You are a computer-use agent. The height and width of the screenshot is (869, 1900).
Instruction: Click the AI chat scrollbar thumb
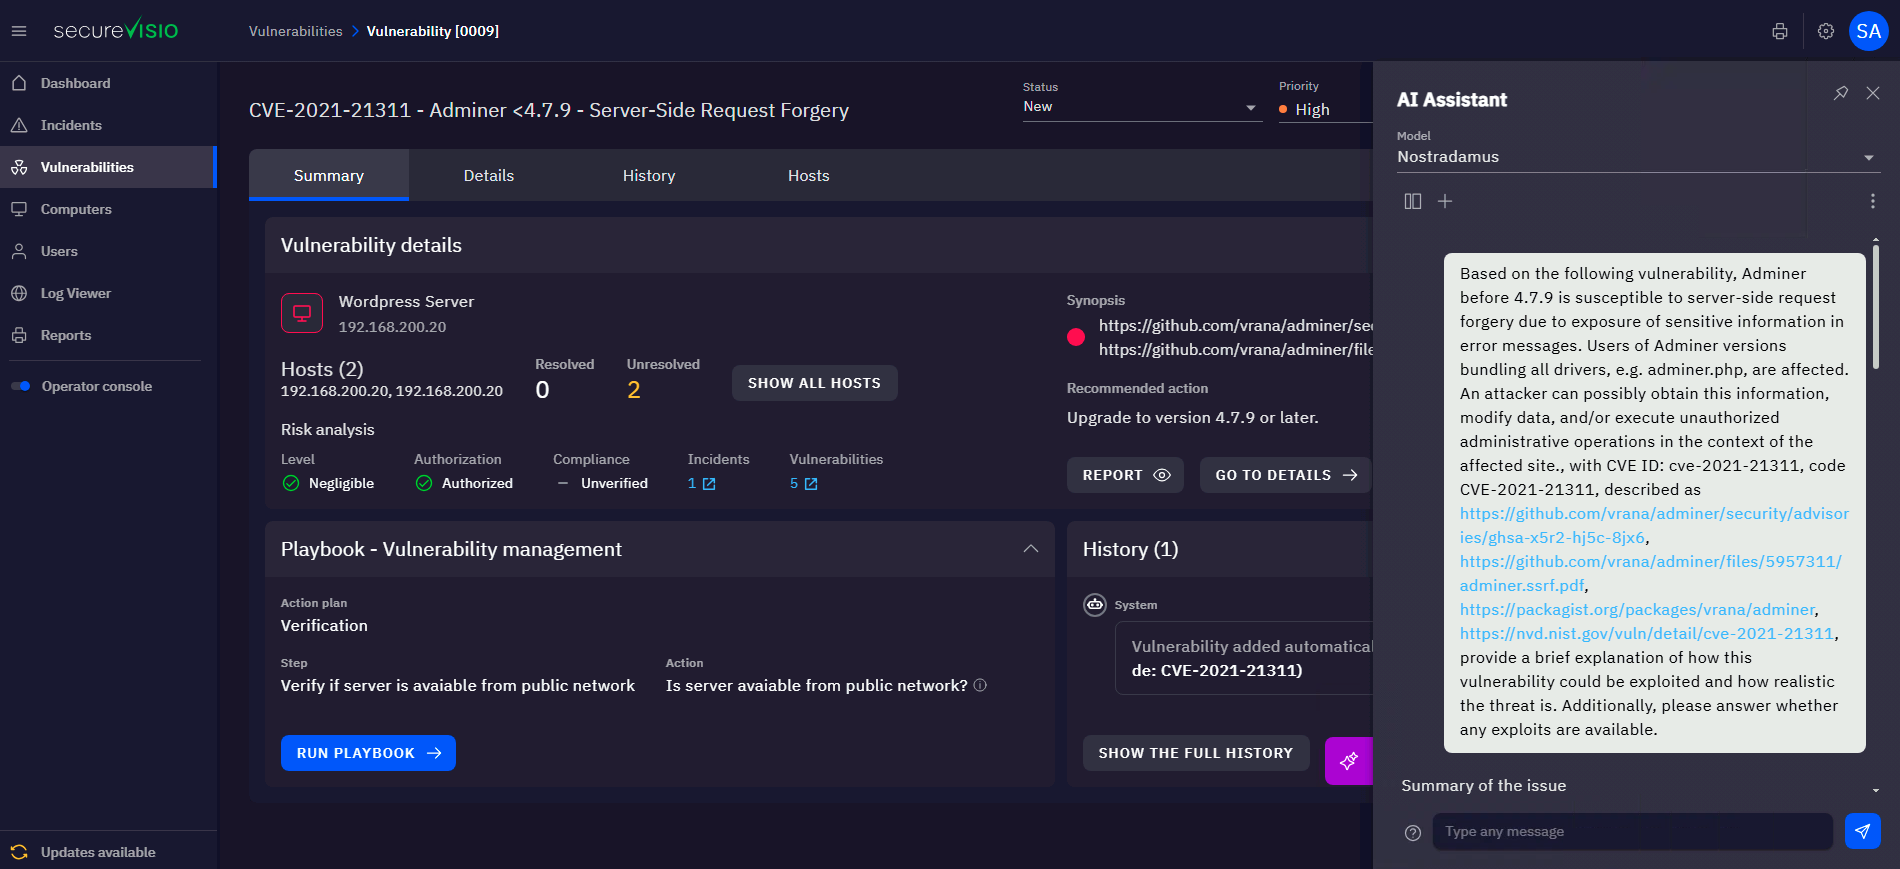1875,305
